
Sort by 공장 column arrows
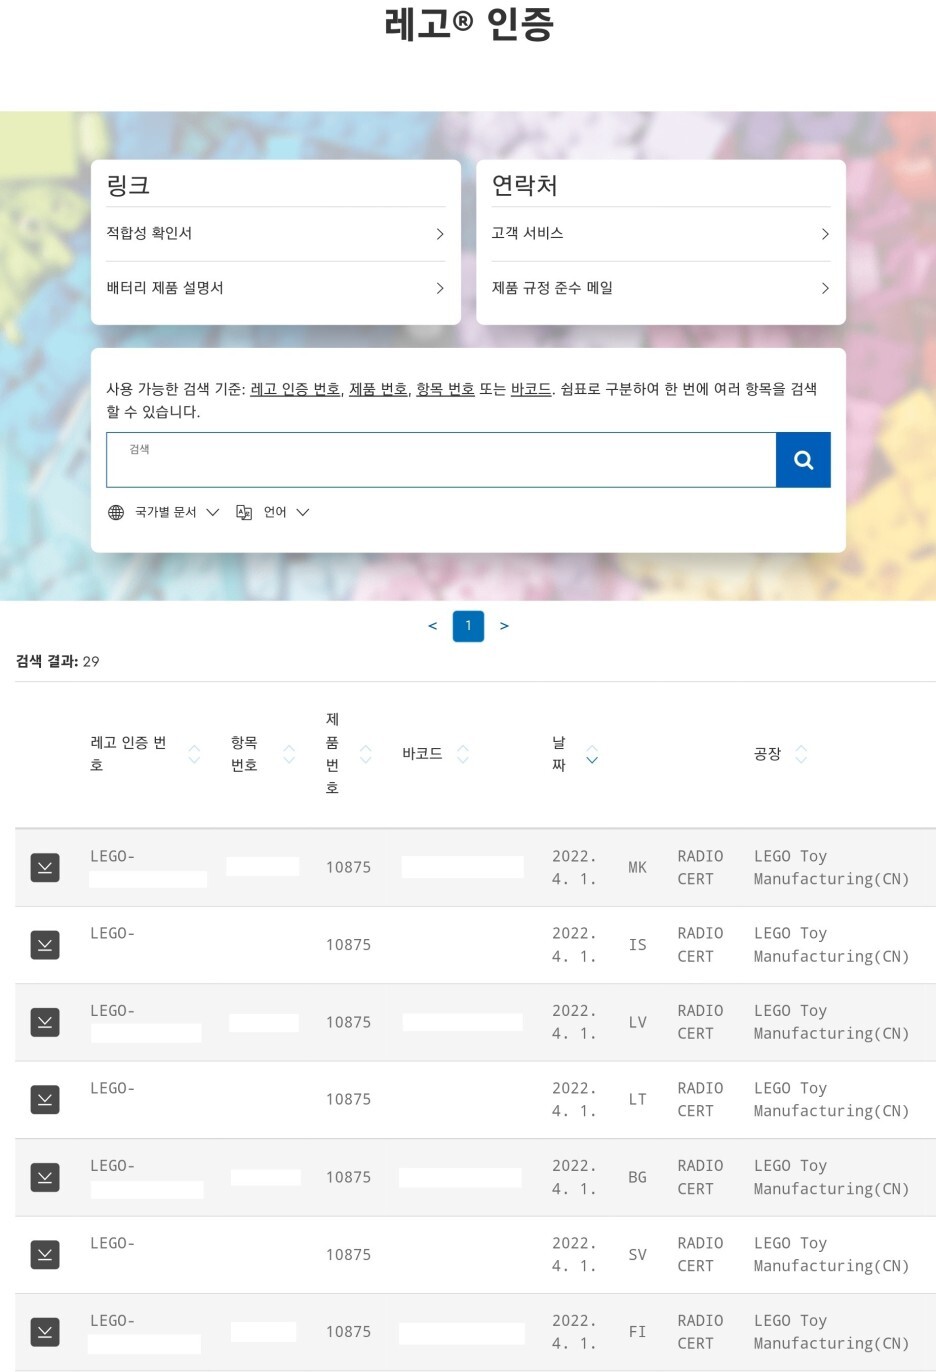pyautogui.click(x=801, y=754)
